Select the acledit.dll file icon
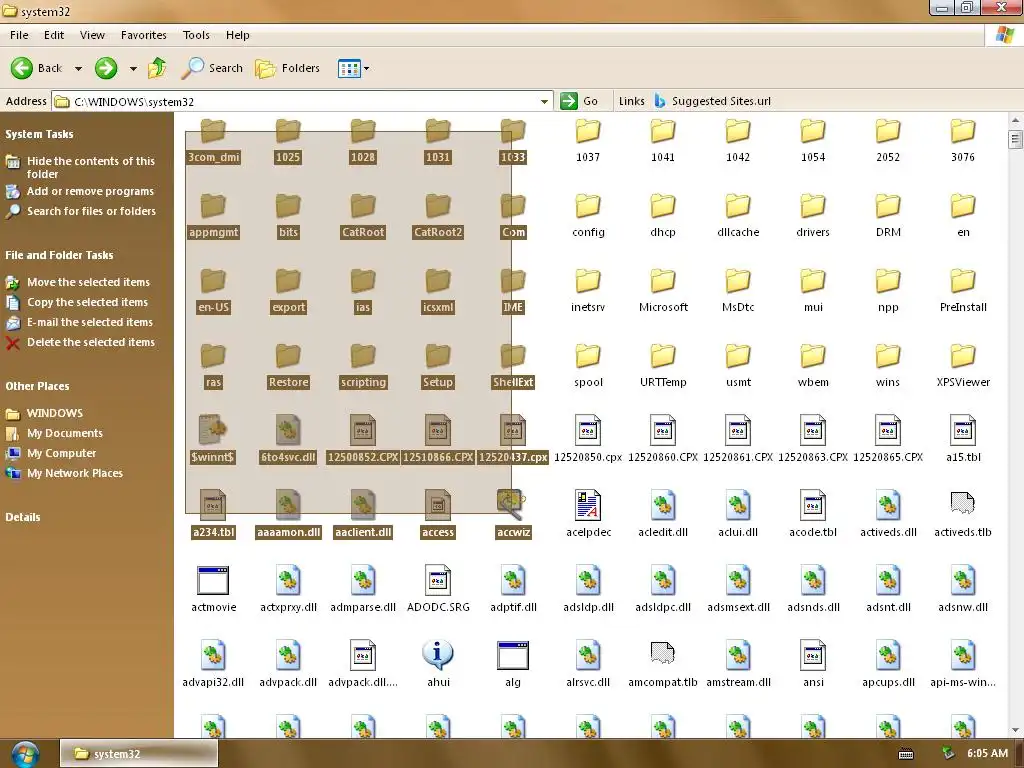1024x768 pixels. point(663,505)
